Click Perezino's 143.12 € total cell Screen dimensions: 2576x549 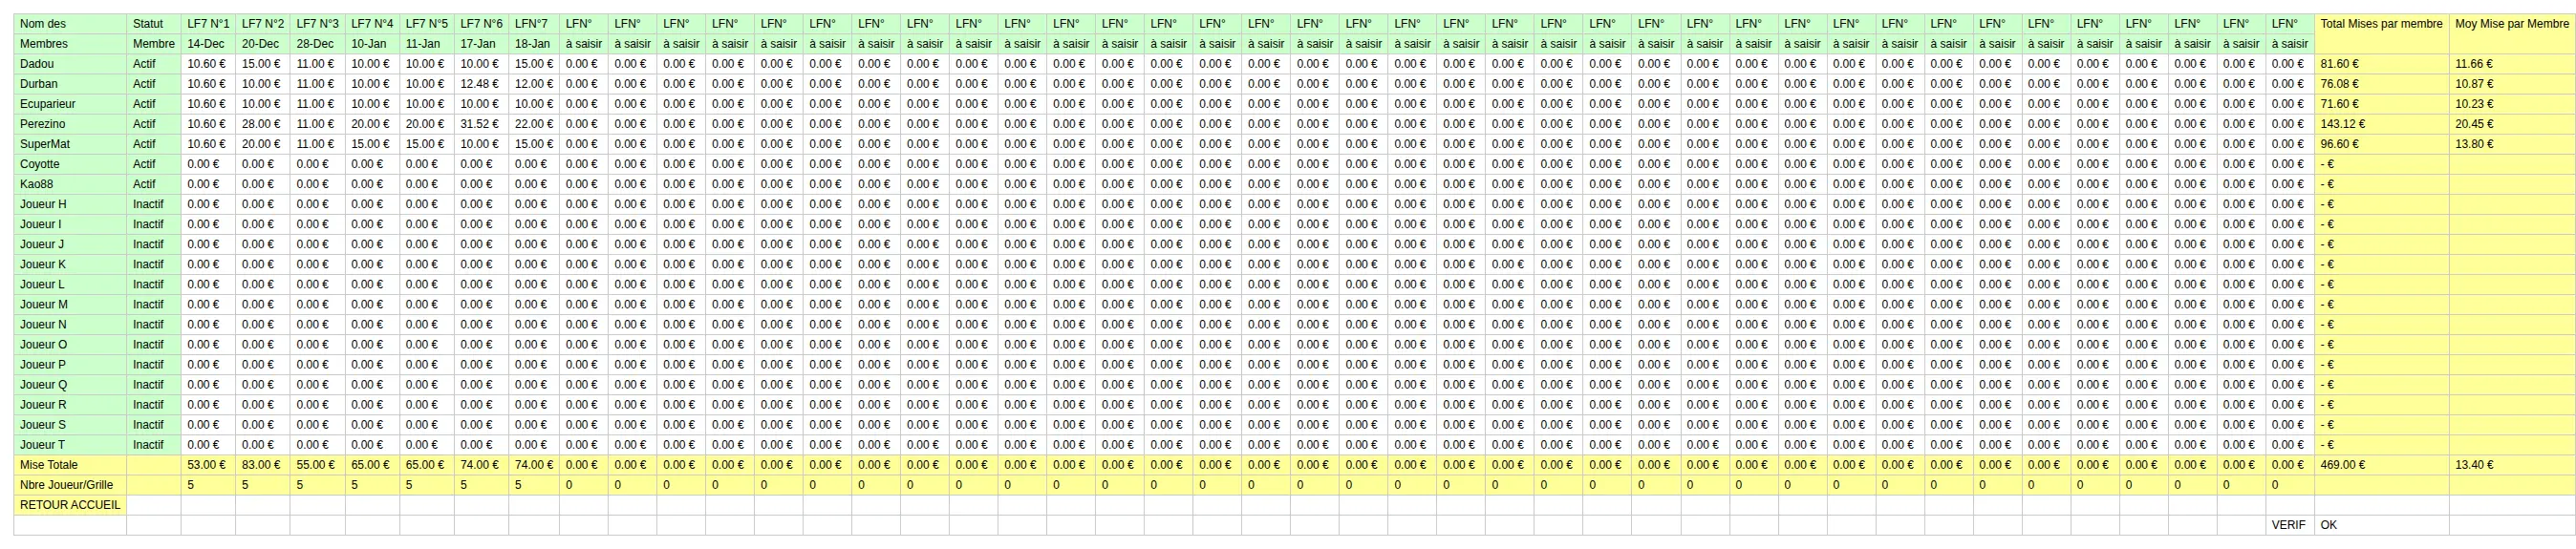point(2381,124)
